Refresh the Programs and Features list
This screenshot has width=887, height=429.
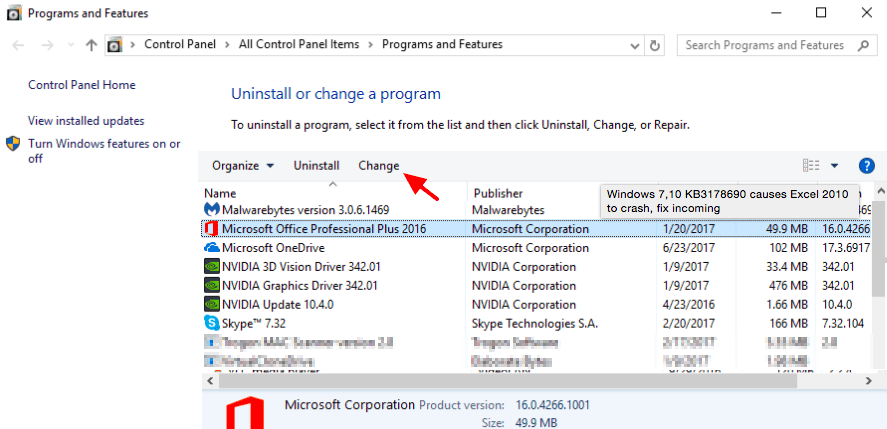655,45
